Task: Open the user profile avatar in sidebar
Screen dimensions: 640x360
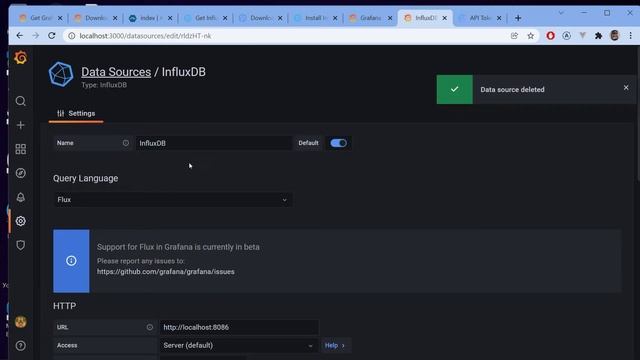Action: 21,322
